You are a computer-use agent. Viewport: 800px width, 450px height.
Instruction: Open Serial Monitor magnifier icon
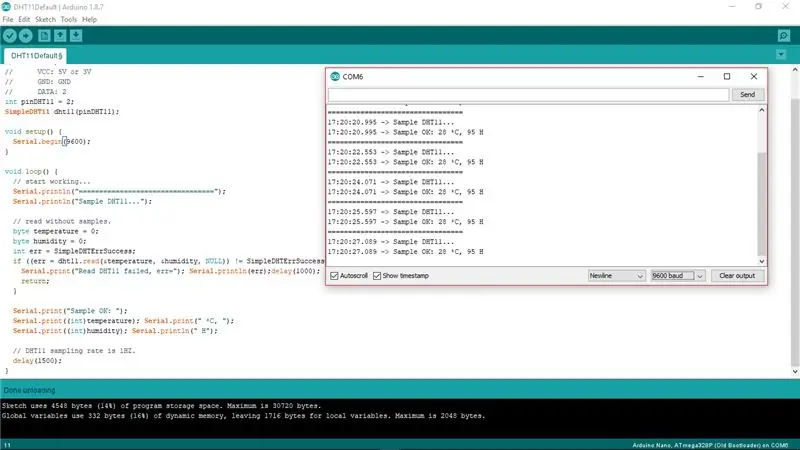coord(784,36)
